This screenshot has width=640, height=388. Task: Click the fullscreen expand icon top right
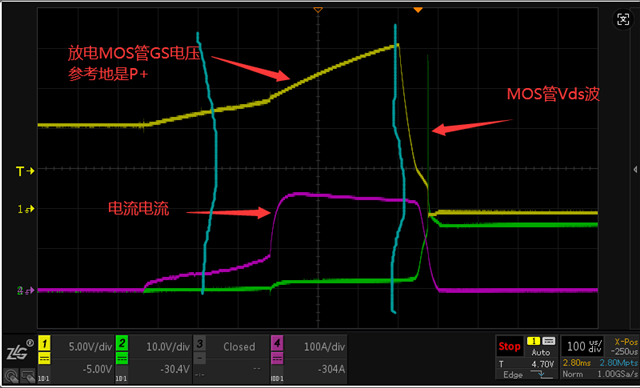pos(623,19)
